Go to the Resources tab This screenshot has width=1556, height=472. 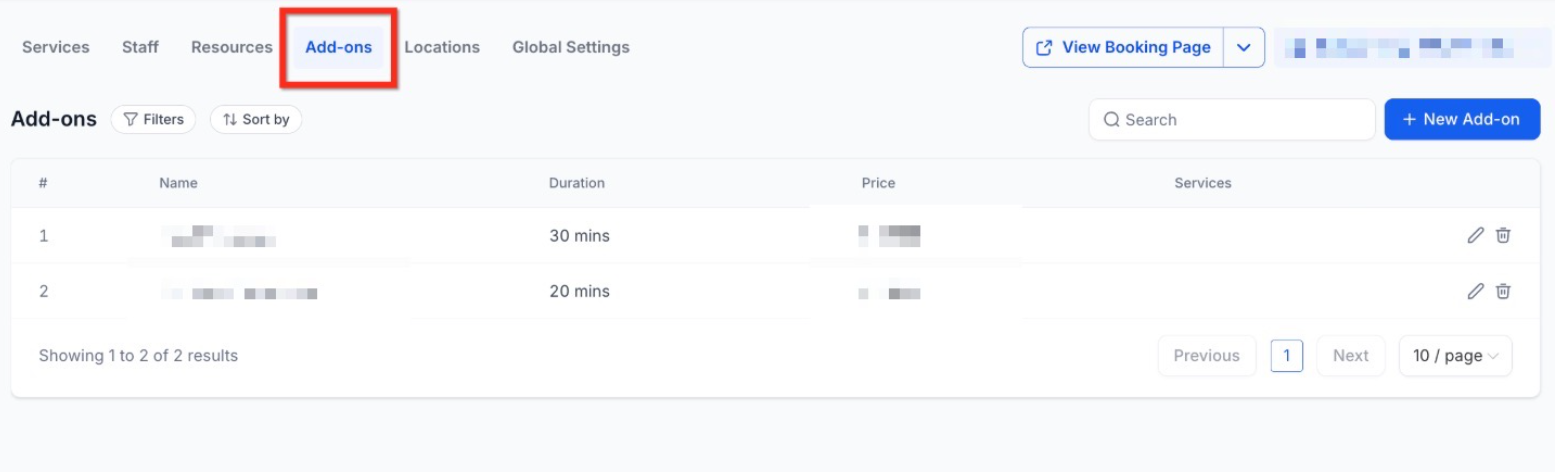pyautogui.click(x=232, y=47)
